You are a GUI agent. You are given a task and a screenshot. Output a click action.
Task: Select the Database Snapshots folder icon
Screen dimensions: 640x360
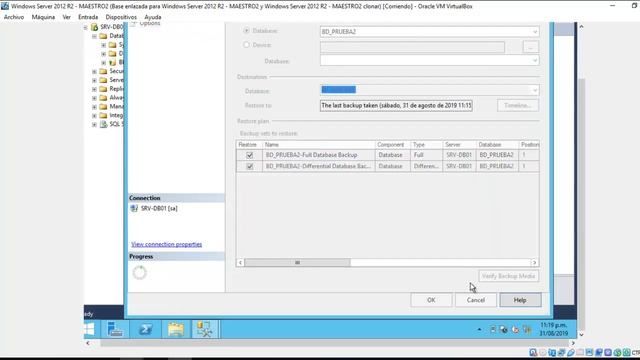tap(112, 53)
